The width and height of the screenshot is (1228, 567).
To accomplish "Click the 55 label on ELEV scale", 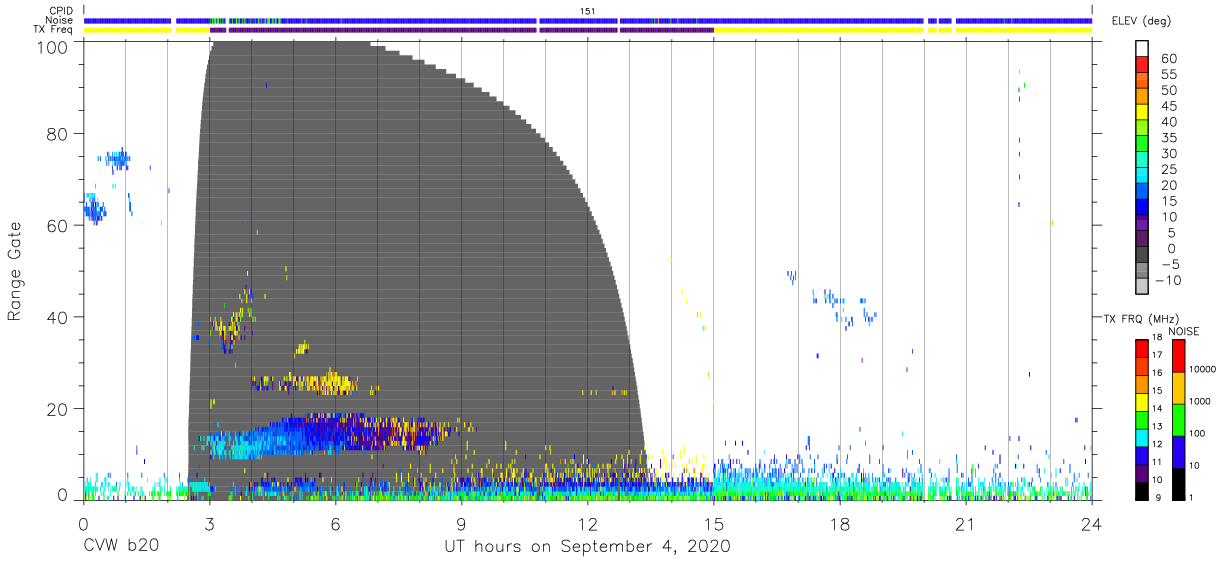I will (1169, 75).
